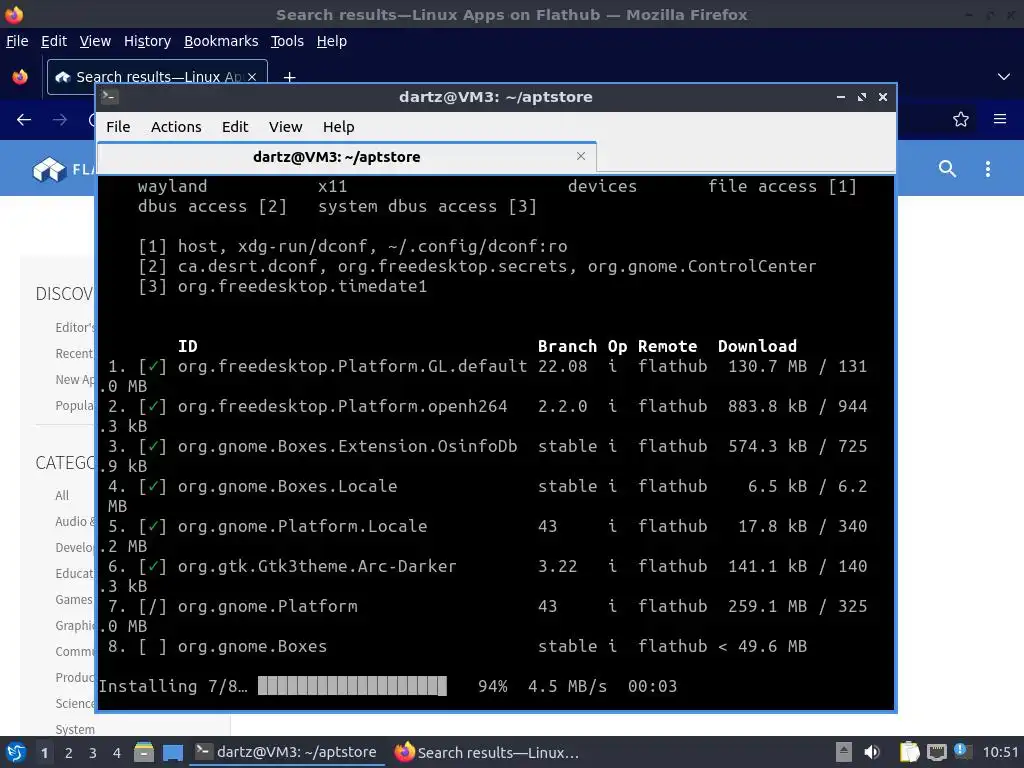Image resolution: width=1024 pixels, height=768 pixels.
Task: Click the 10:51 taskbar clock
Action: [1000, 752]
